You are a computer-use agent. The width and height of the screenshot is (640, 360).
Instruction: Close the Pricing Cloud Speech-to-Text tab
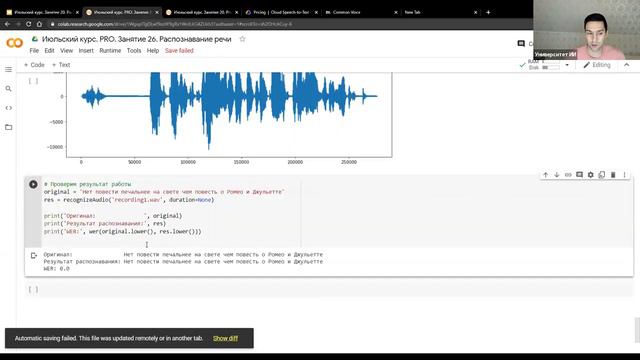click(x=316, y=12)
